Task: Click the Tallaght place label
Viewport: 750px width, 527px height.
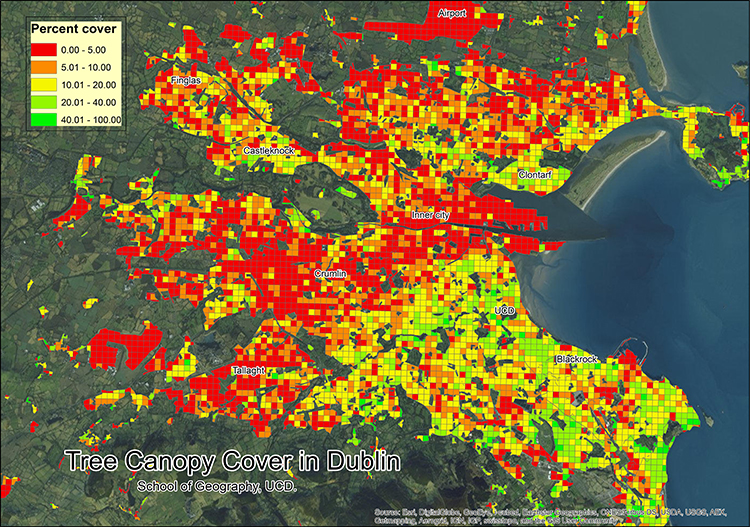Action: [x=249, y=370]
